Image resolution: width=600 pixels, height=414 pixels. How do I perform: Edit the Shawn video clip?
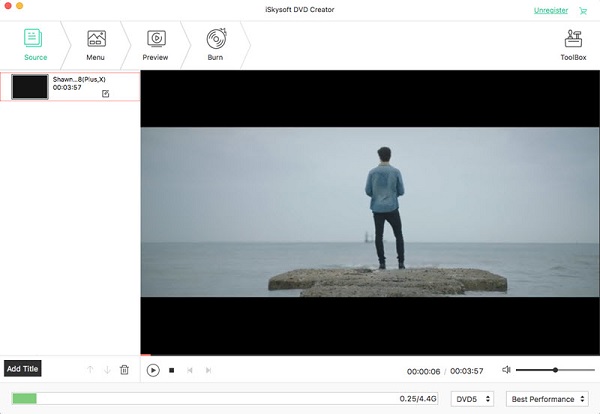tap(106, 94)
